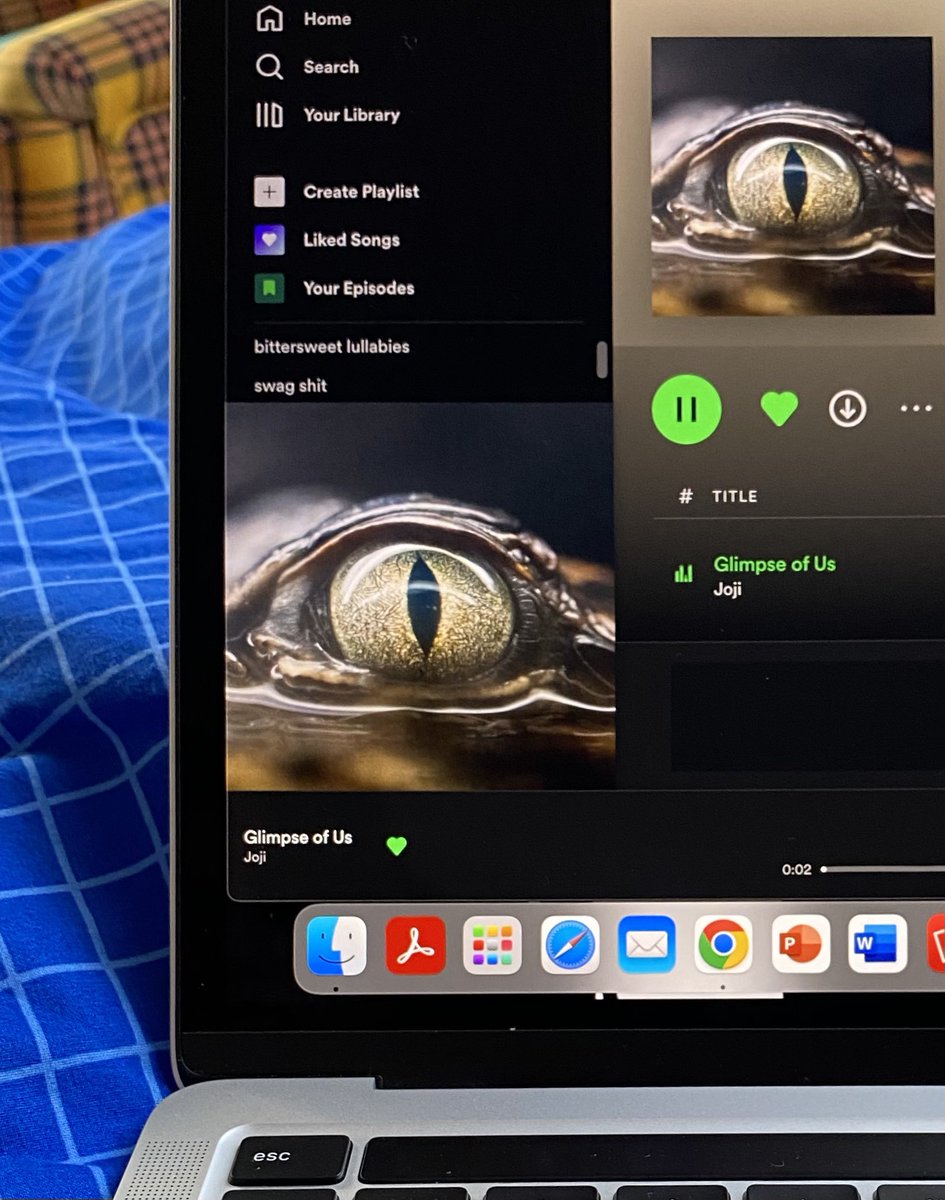This screenshot has height=1200, width=945.
Task: Open Microsoft Word from the Dock
Action: 878,945
